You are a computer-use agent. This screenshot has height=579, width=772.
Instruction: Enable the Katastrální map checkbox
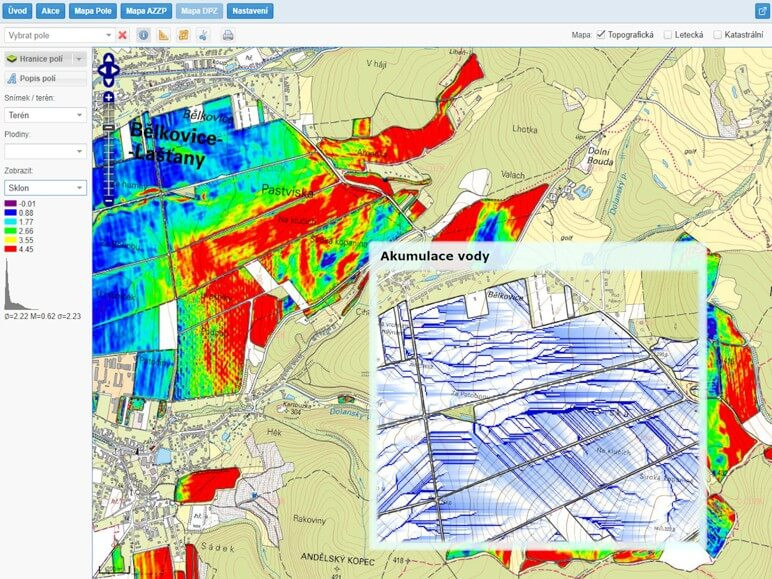point(718,34)
